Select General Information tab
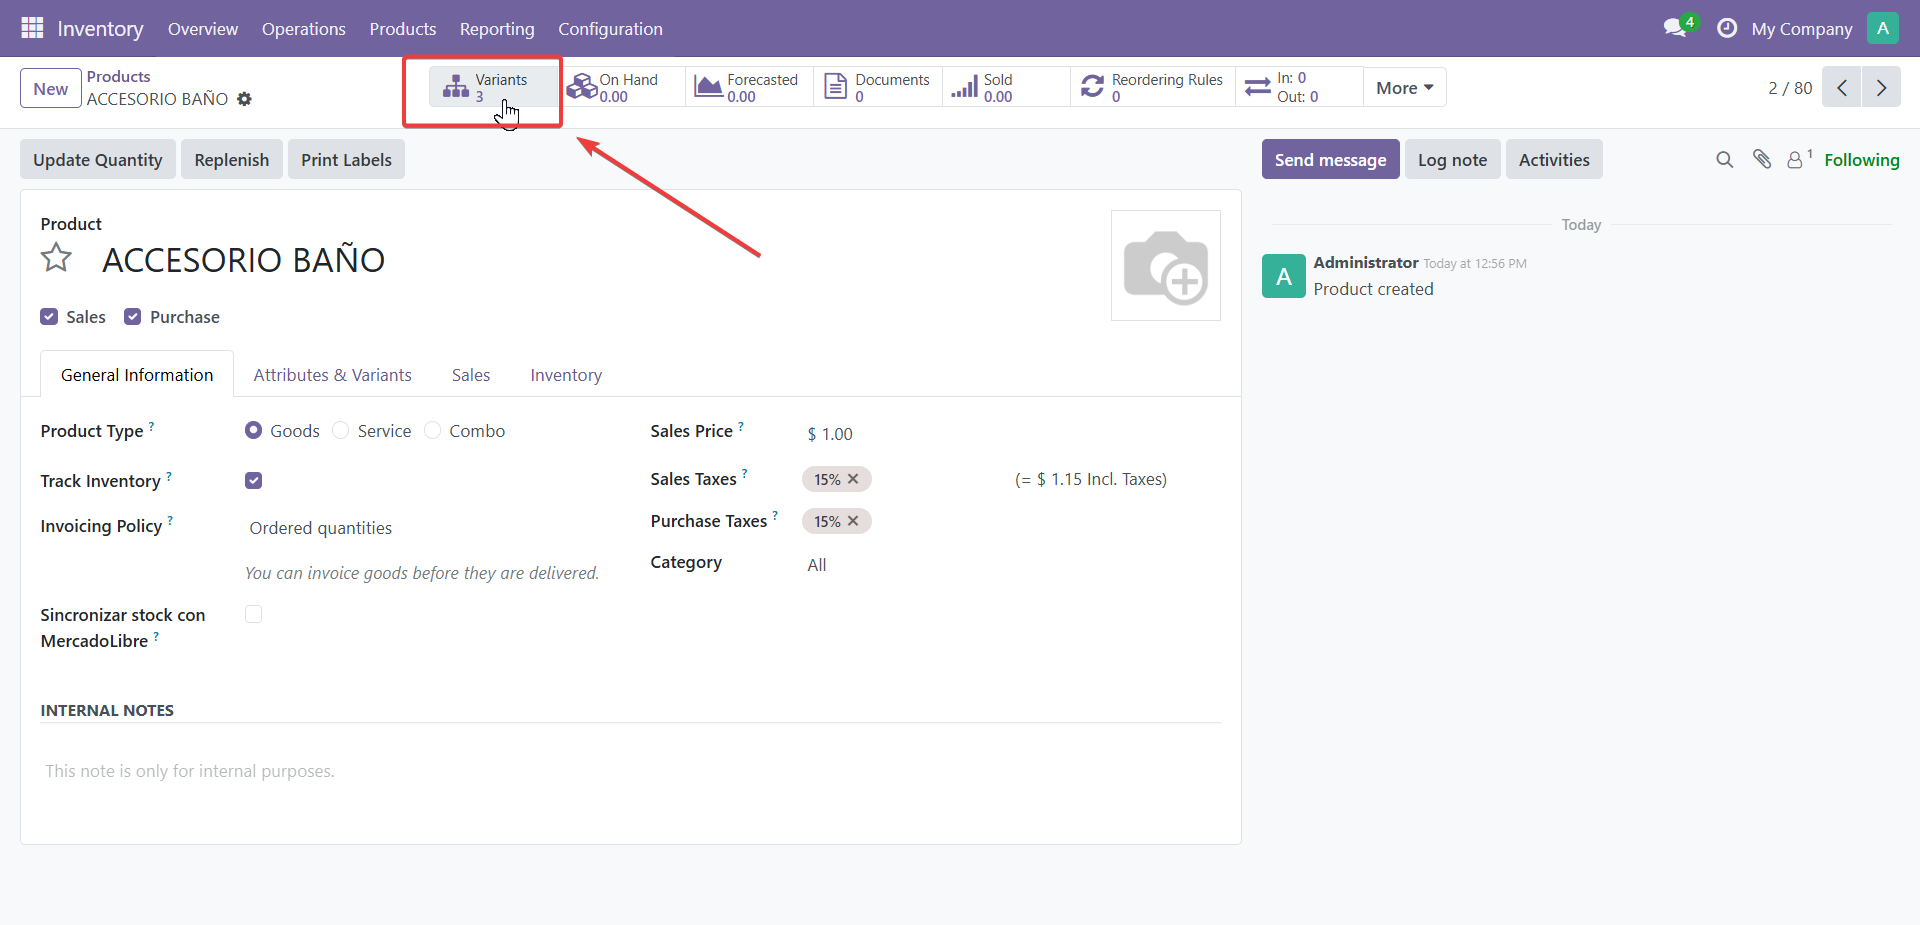Screen dimensions: 1920x925 [137, 375]
